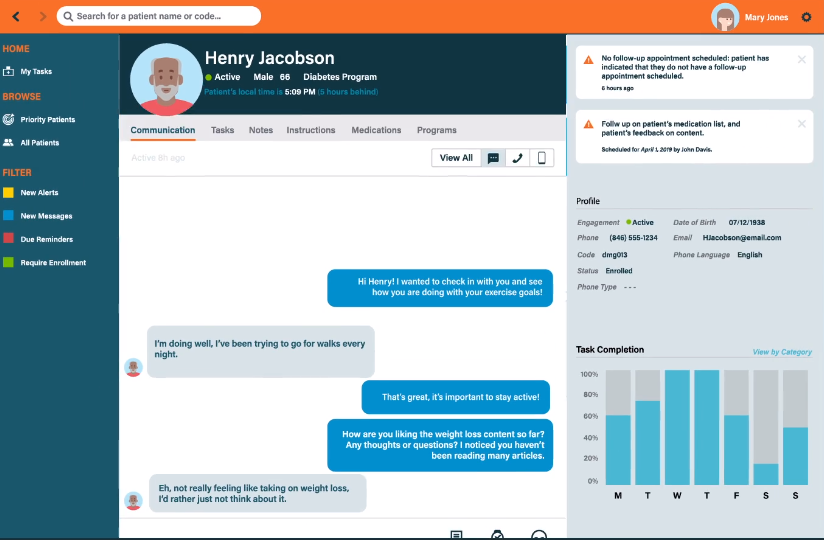Toggle the New Messages filter
The image size is (824, 540).
pyautogui.click(x=9, y=216)
